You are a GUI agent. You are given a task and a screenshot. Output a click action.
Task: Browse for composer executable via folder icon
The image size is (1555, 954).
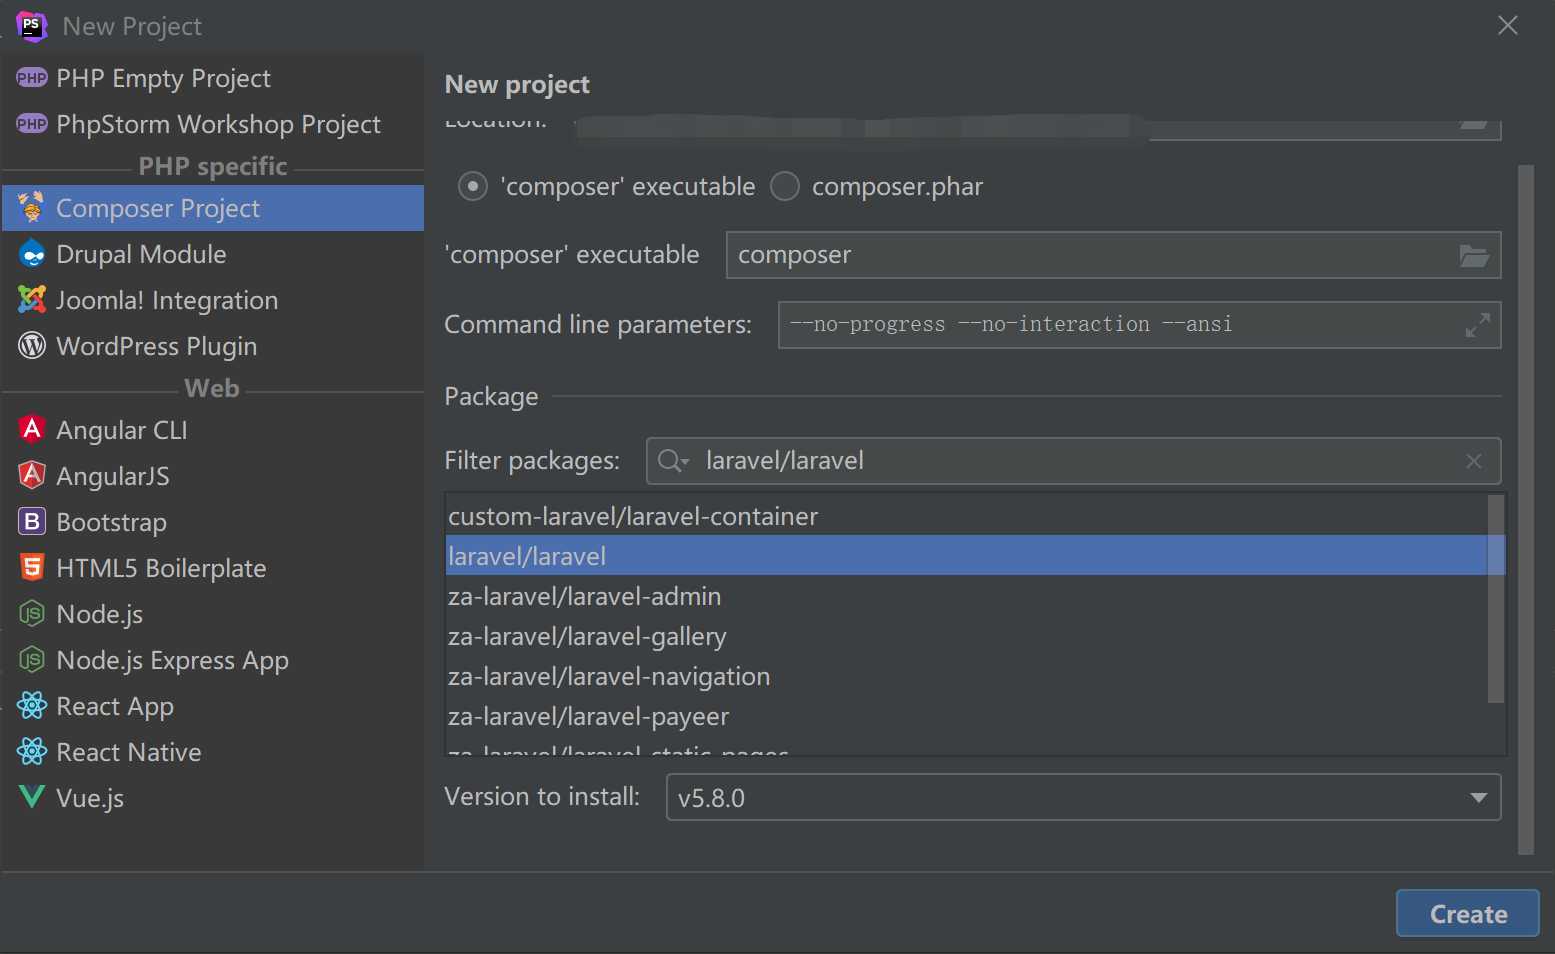pos(1474,255)
